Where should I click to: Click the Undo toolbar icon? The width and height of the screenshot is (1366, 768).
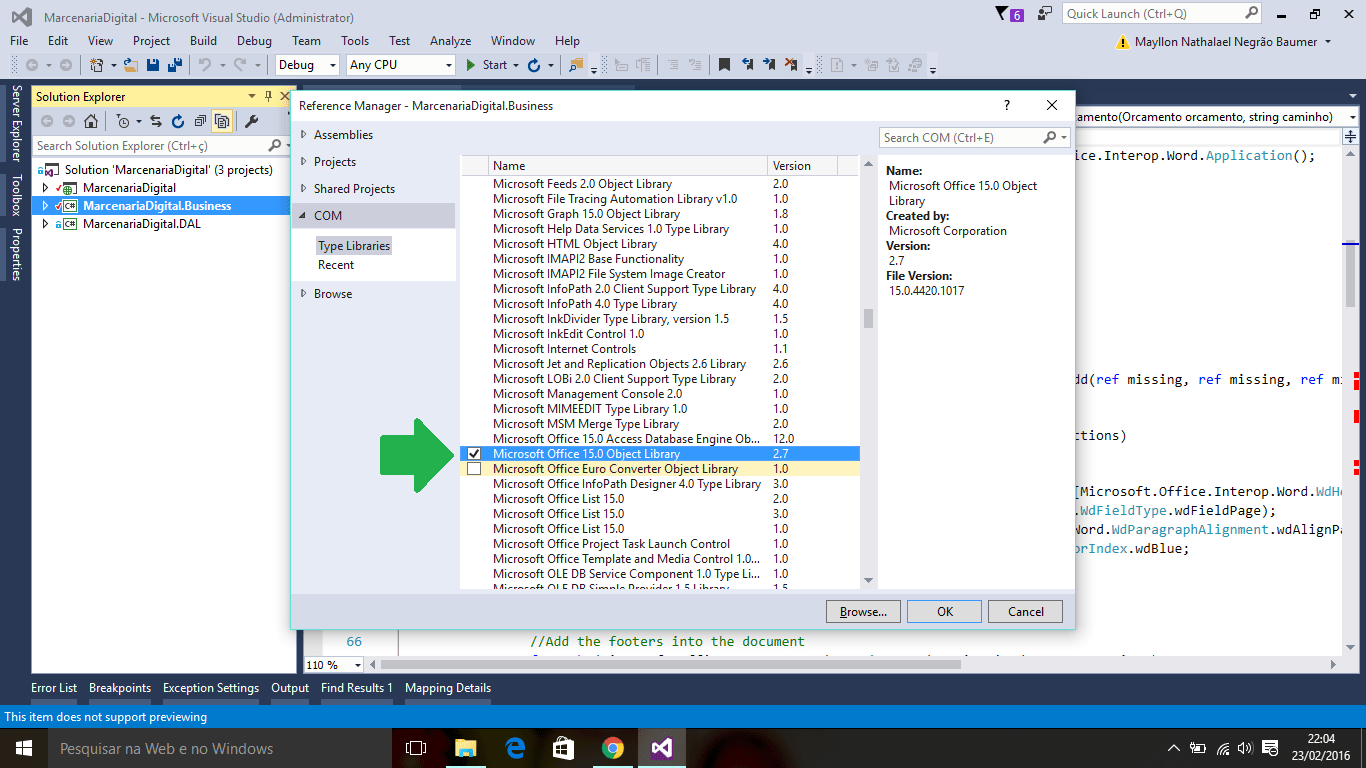click(205, 65)
